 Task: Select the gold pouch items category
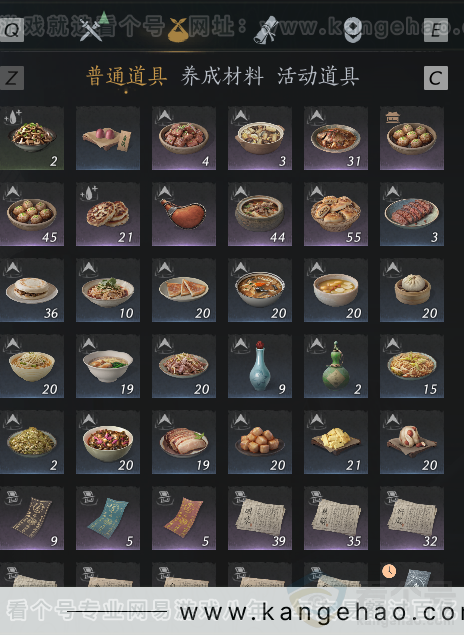click(x=178, y=30)
